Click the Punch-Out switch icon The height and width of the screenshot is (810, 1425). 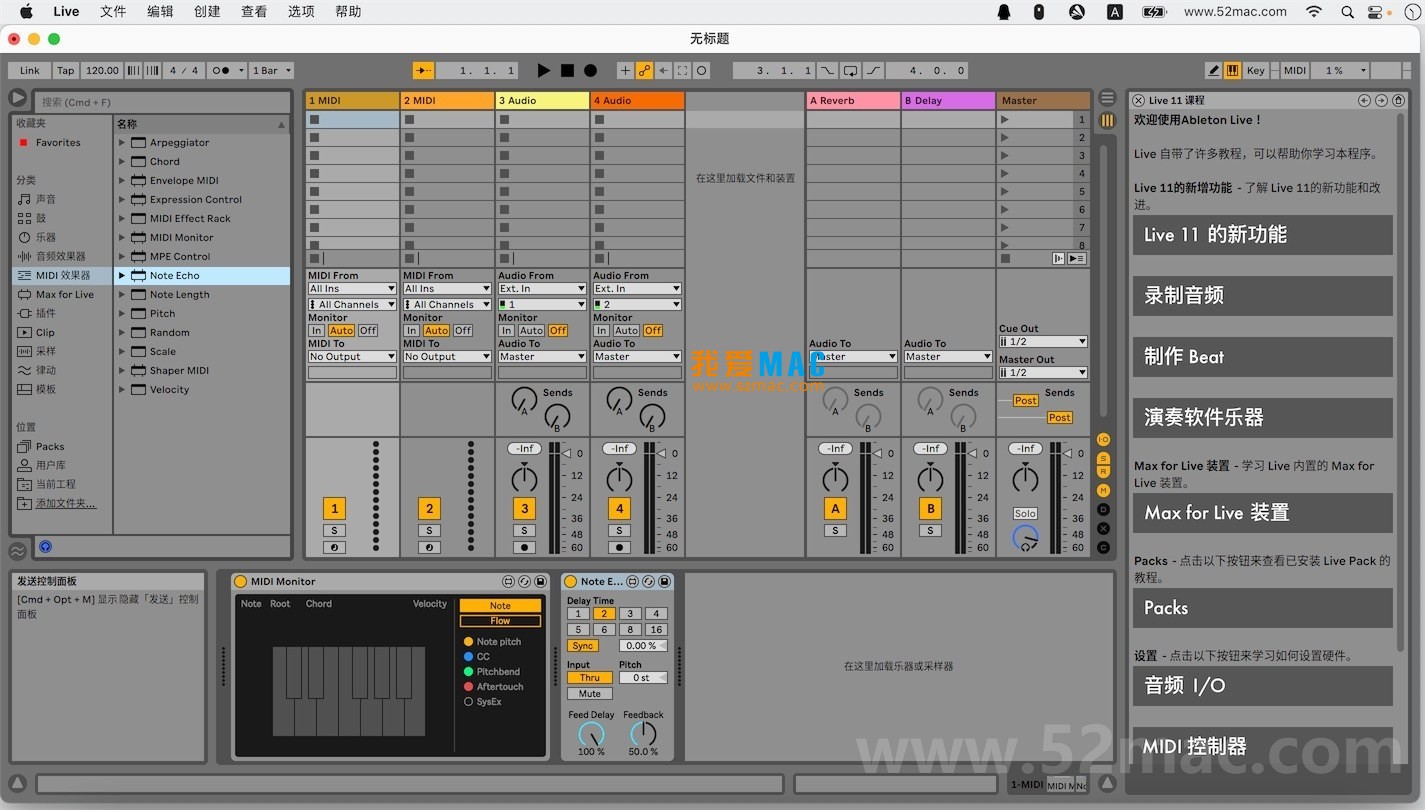pos(873,70)
